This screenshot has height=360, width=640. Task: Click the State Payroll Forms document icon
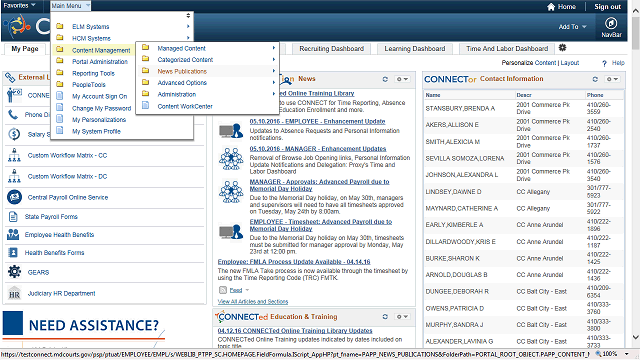13,216
